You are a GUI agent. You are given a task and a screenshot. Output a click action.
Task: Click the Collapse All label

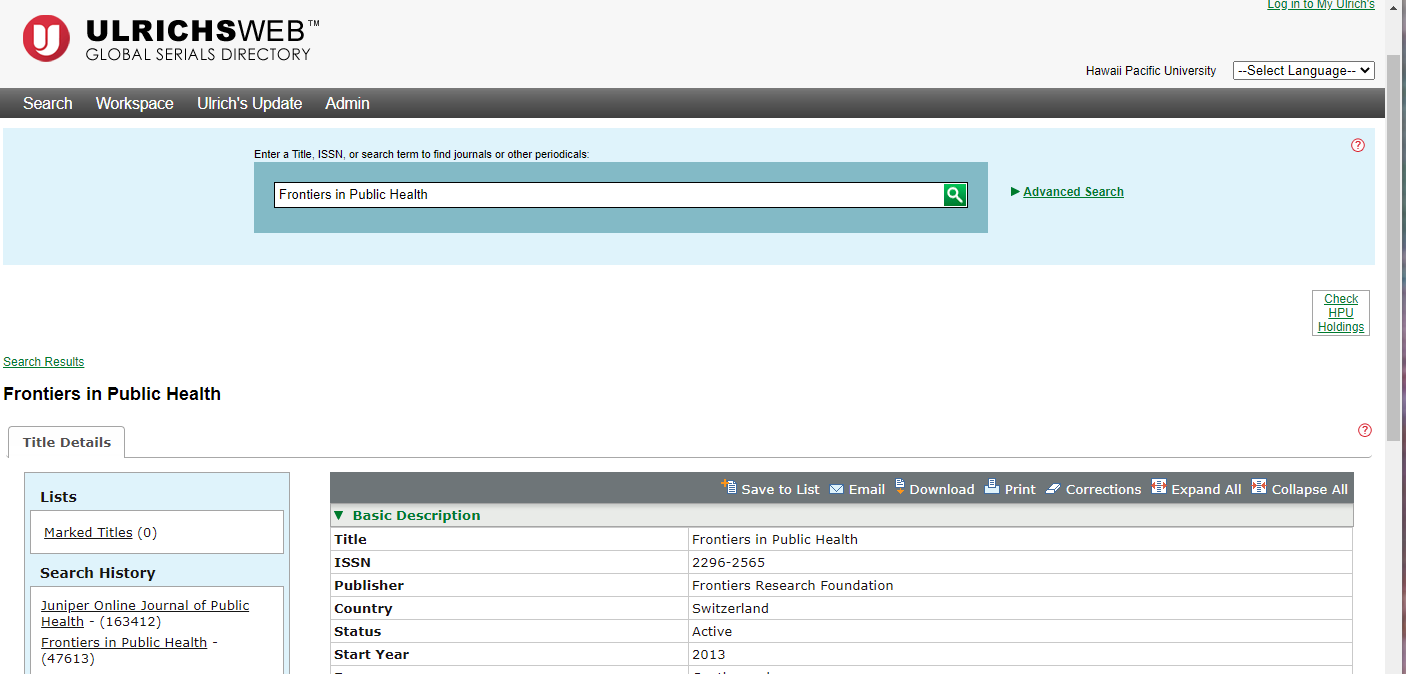tap(1310, 490)
